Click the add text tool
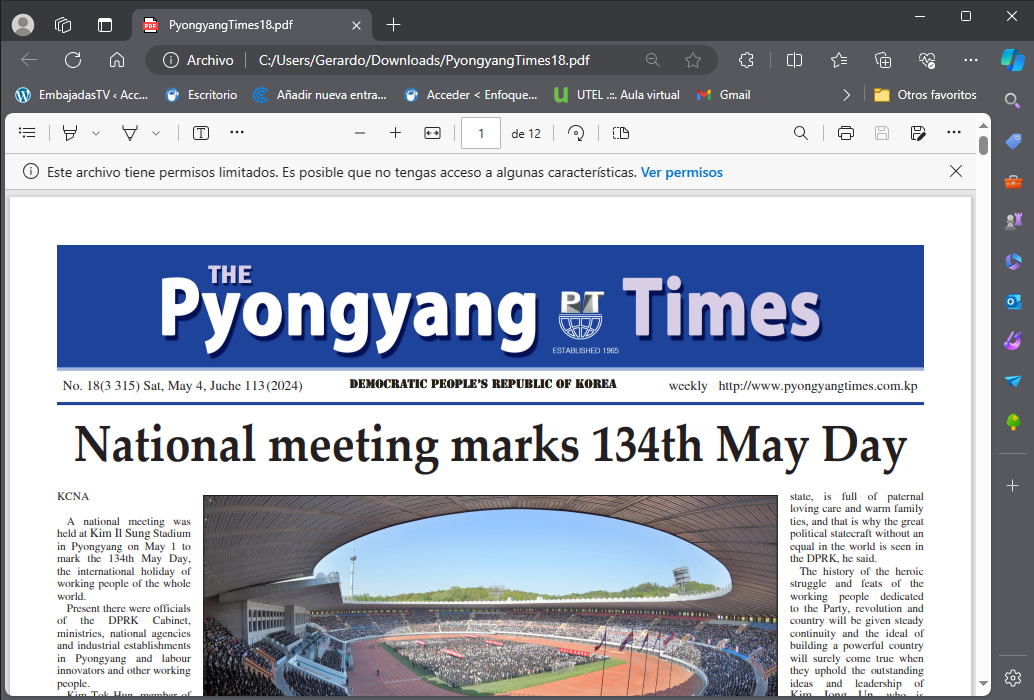This screenshot has width=1034, height=700. pyautogui.click(x=201, y=132)
